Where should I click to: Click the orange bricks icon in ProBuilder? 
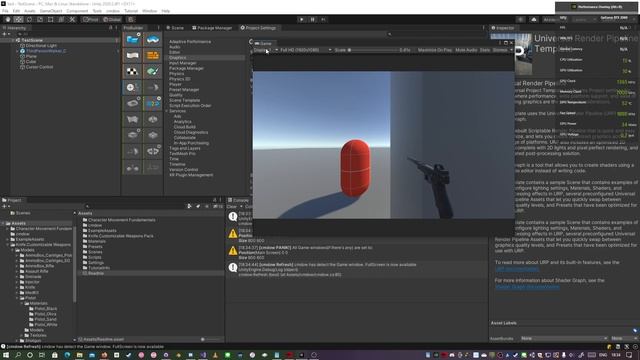[x=153, y=56]
